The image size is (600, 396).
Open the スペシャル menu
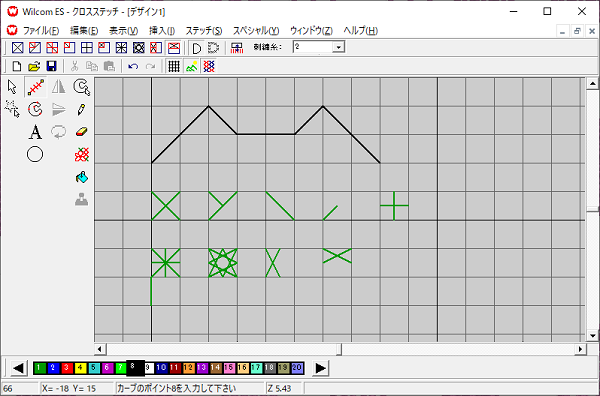click(256, 30)
